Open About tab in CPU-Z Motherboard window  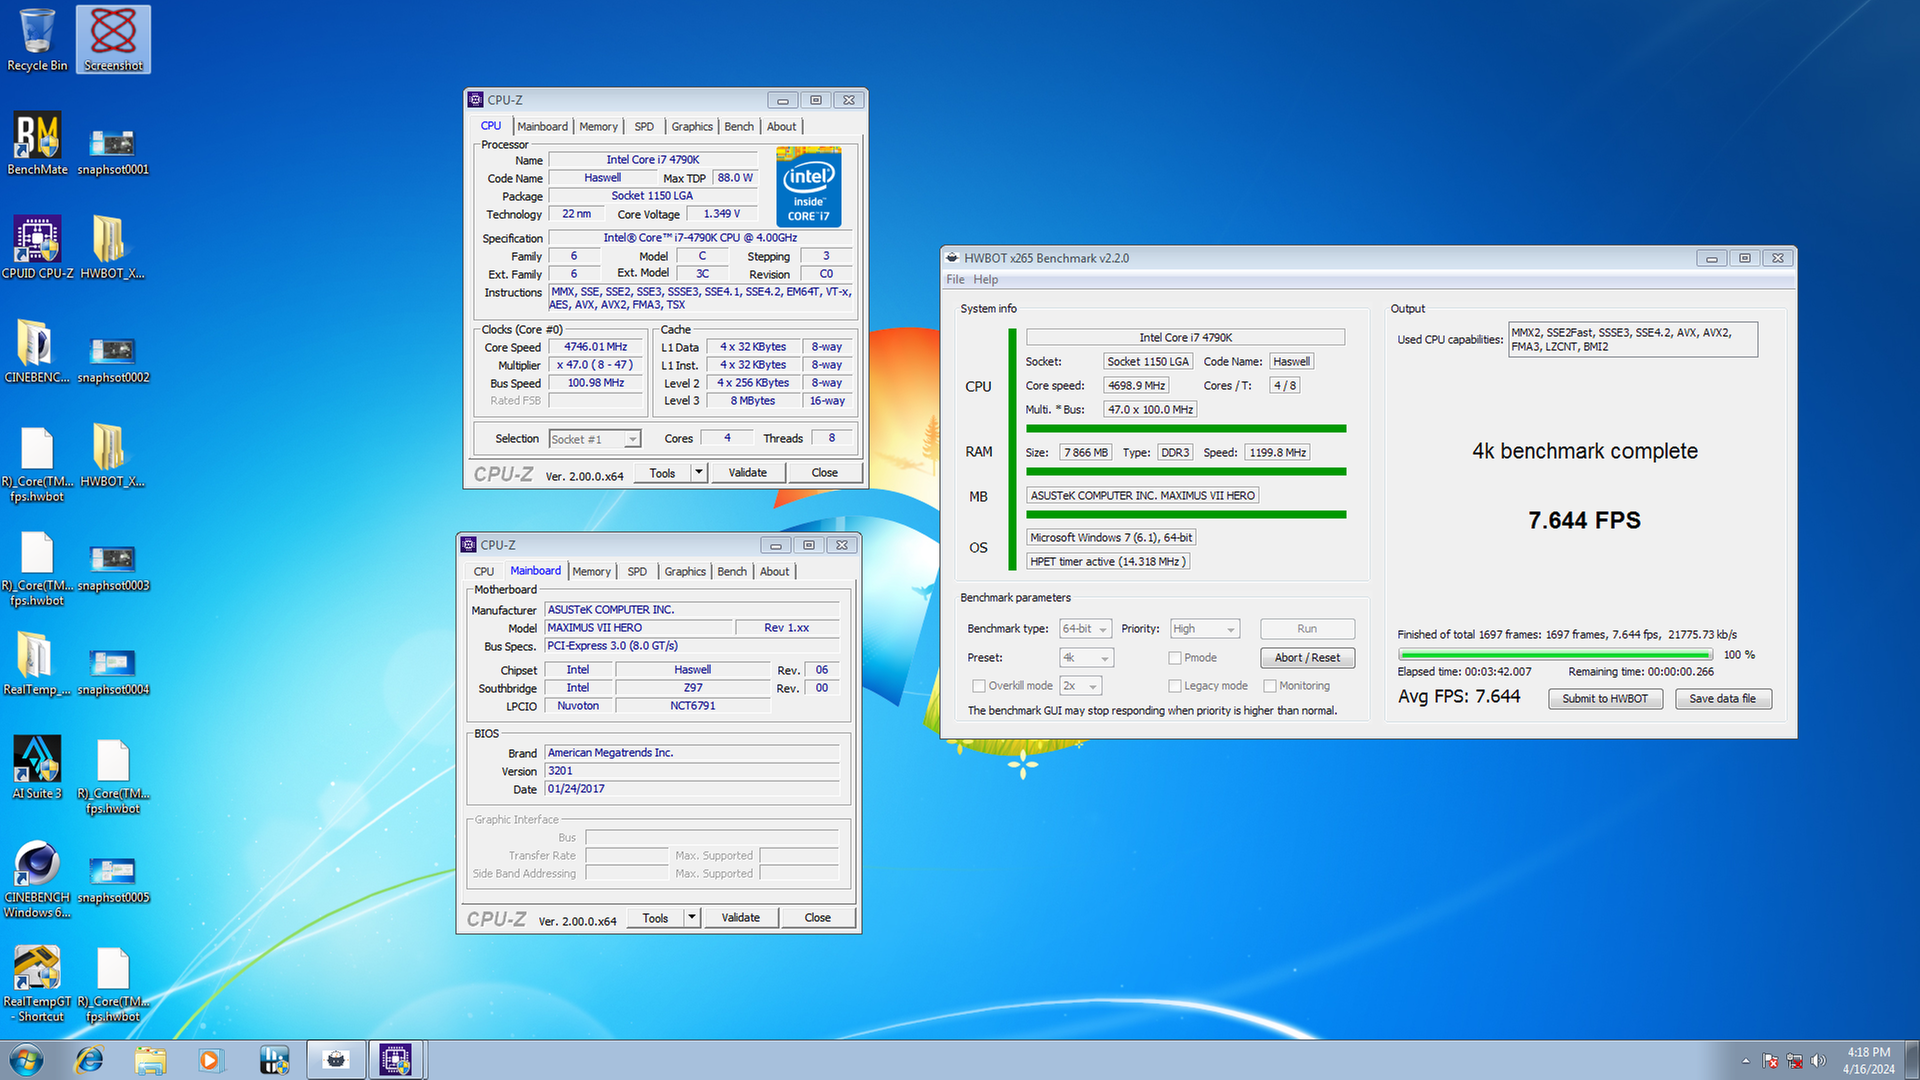point(774,572)
